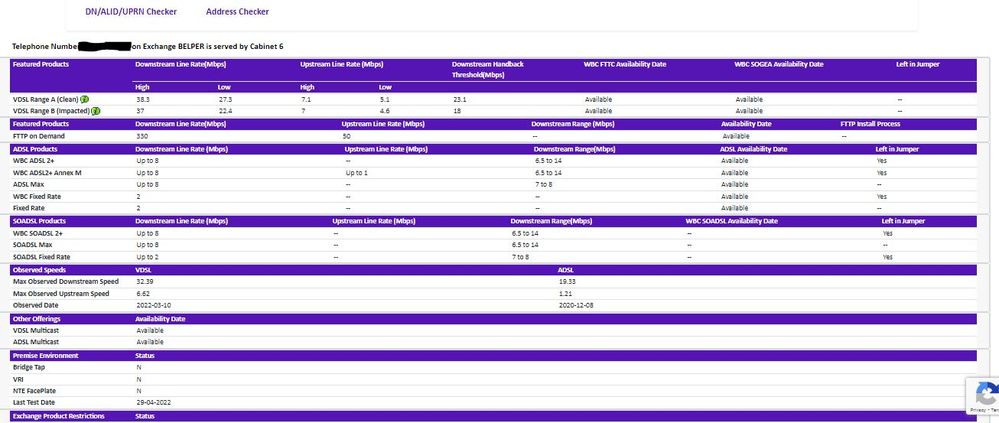Click the Downstream Handback Threshold header

[x=488, y=69]
